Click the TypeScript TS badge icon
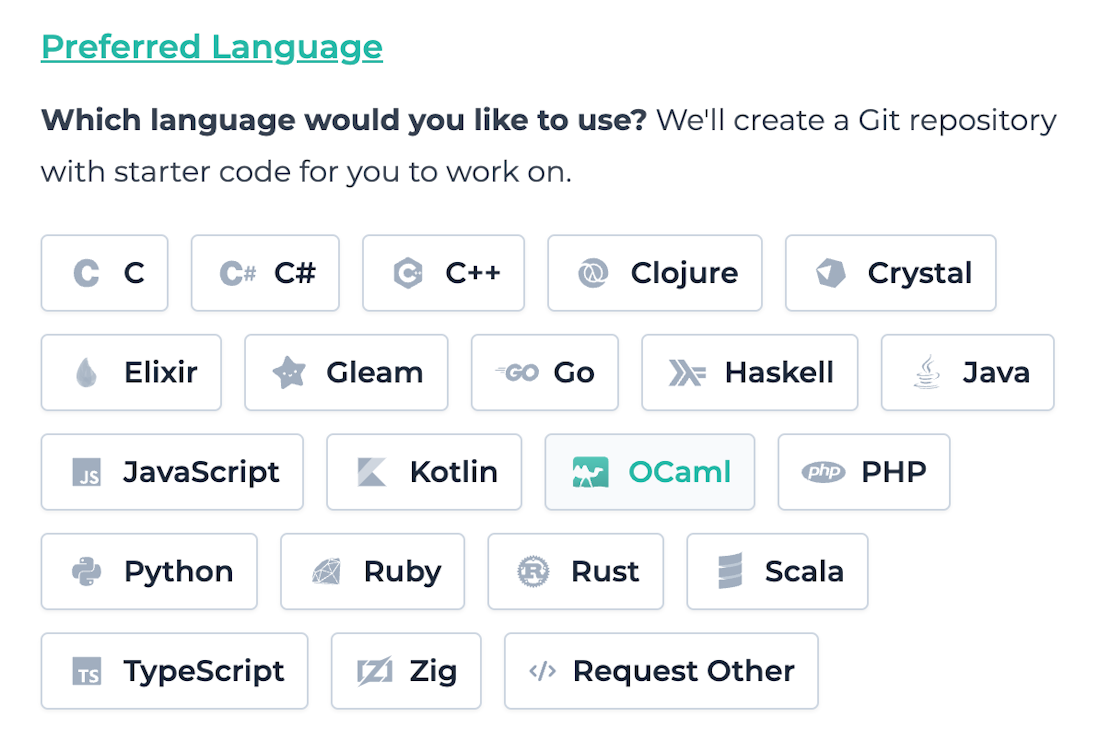Image resolution: width=1100 pixels, height=741 pixels. click(x=87, y=671)
